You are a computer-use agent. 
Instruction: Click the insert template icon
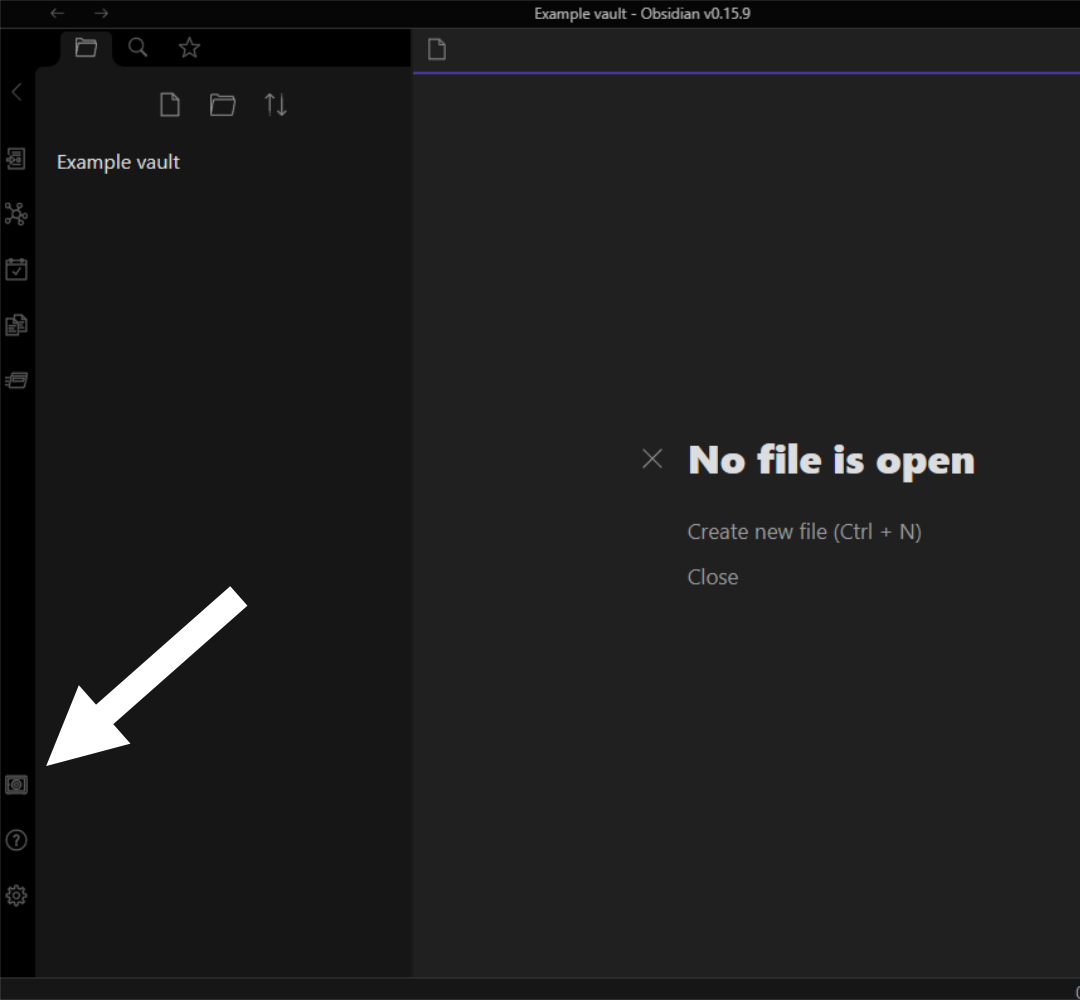click(16, 325)
